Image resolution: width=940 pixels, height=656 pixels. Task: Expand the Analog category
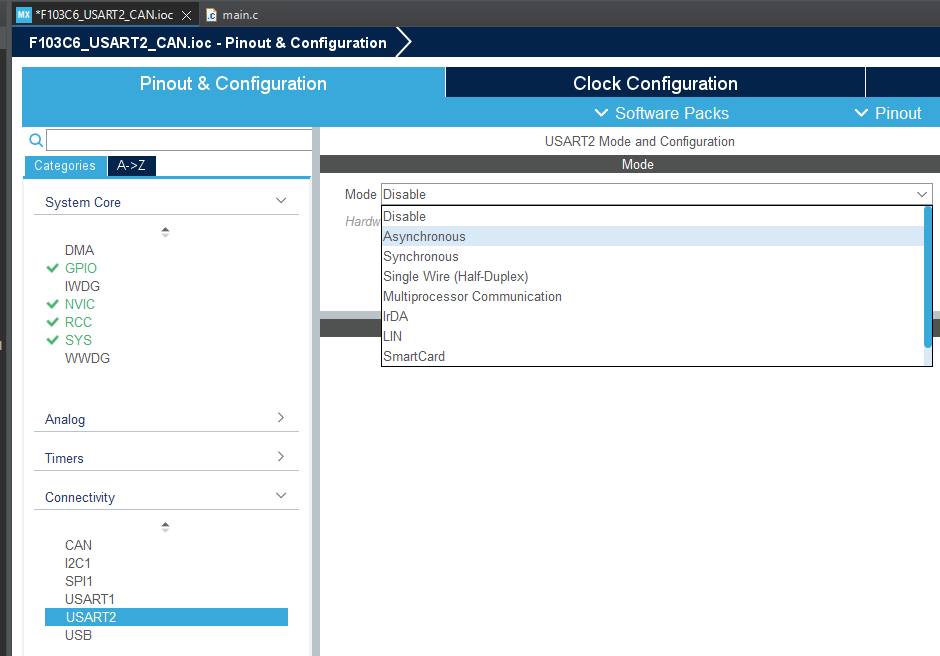click(x=281, y=419)
